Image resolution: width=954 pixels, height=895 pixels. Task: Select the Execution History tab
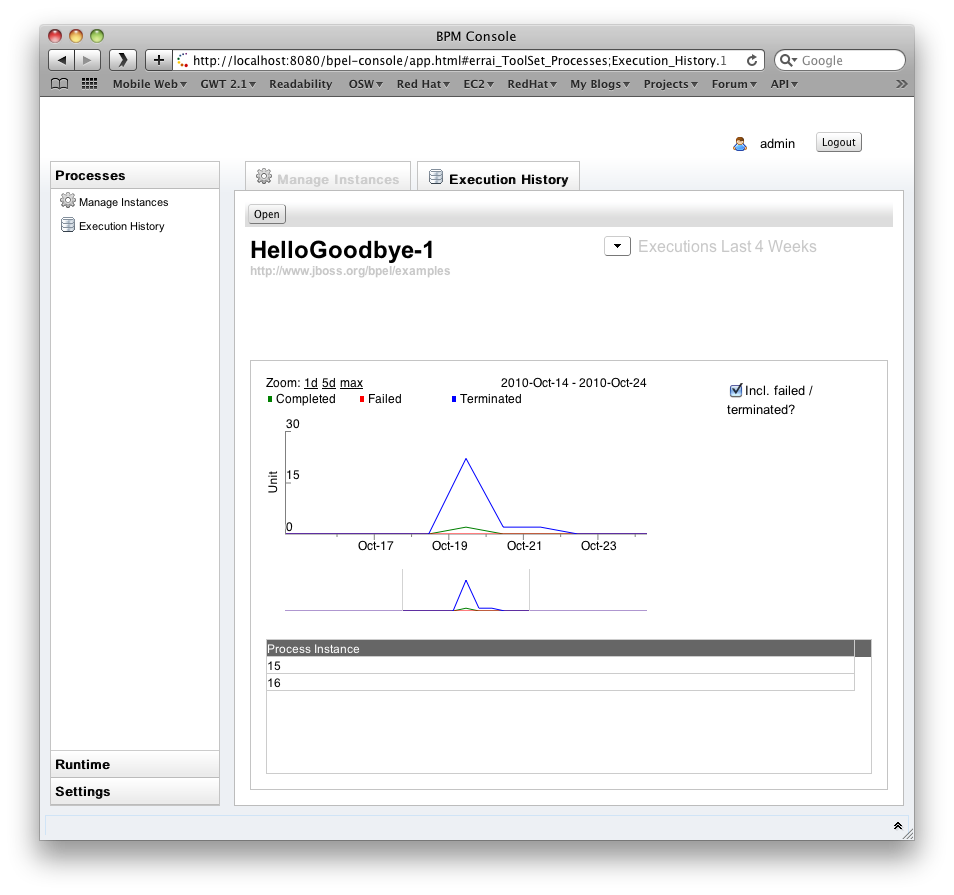point(498,177)
